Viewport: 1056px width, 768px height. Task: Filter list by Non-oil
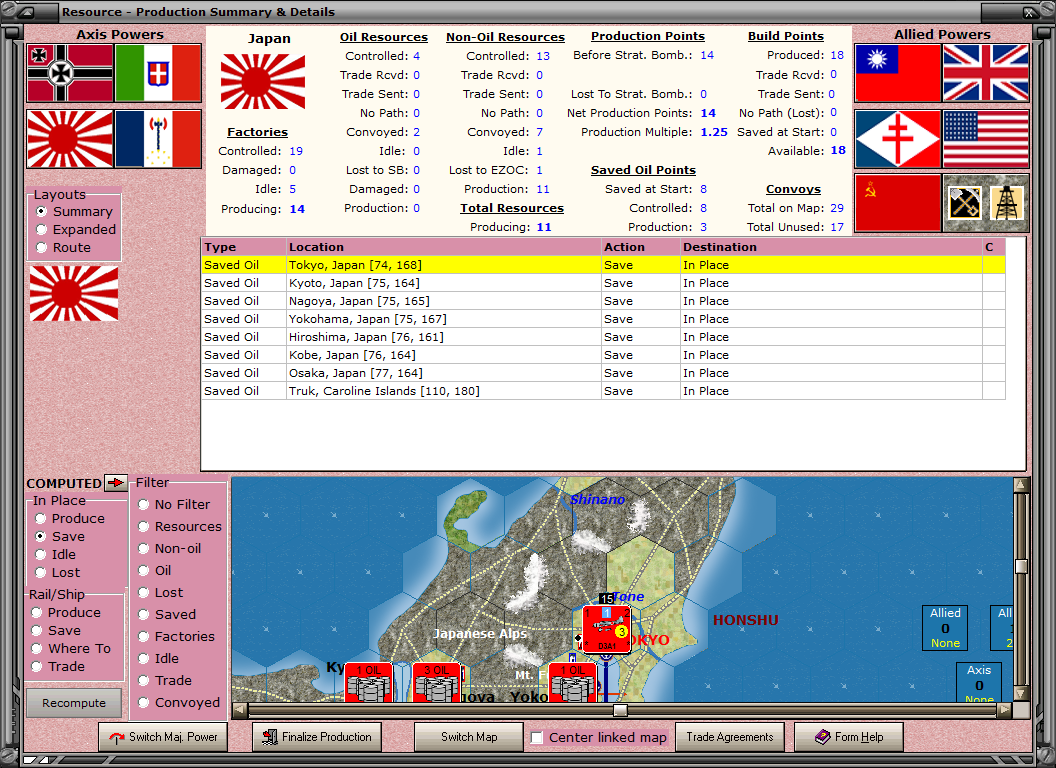click(170, 549)
